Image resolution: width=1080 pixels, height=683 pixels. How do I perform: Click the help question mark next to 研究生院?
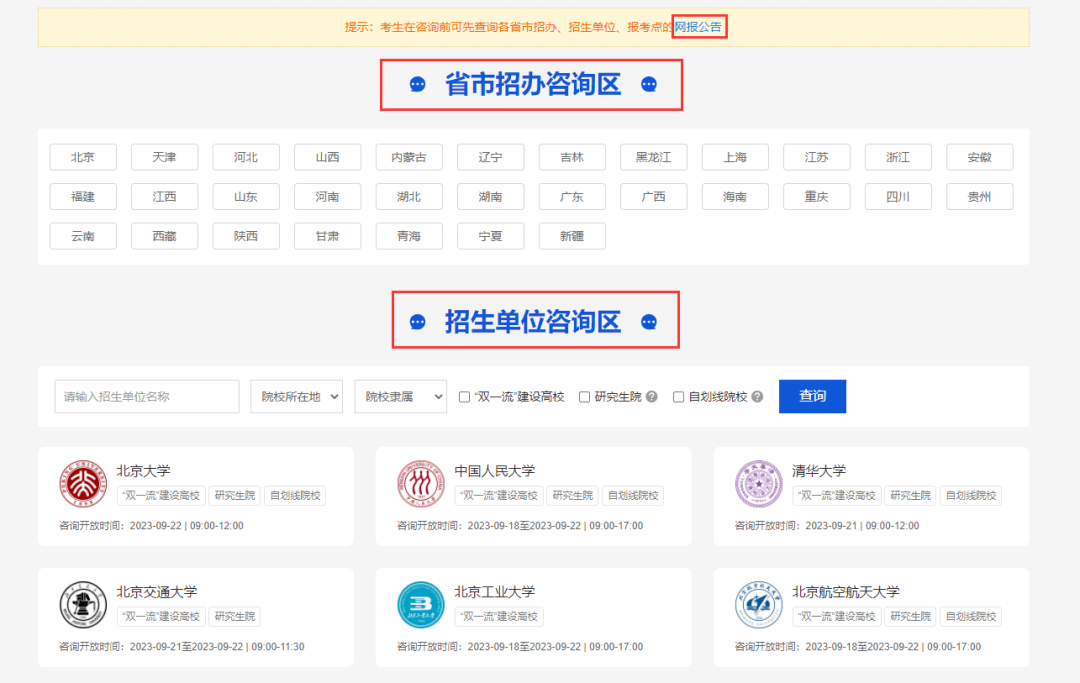coord(651,396)
